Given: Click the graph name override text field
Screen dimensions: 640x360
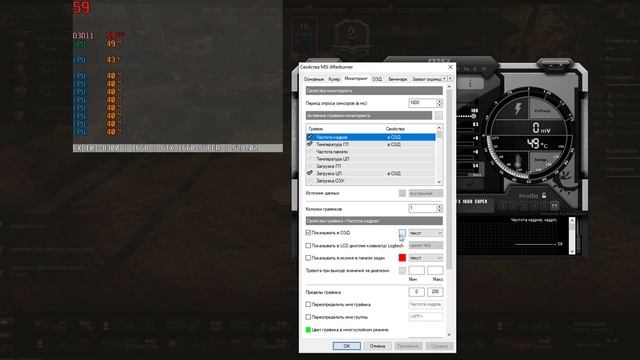Looking at the screenshot, I should point(426,304).
